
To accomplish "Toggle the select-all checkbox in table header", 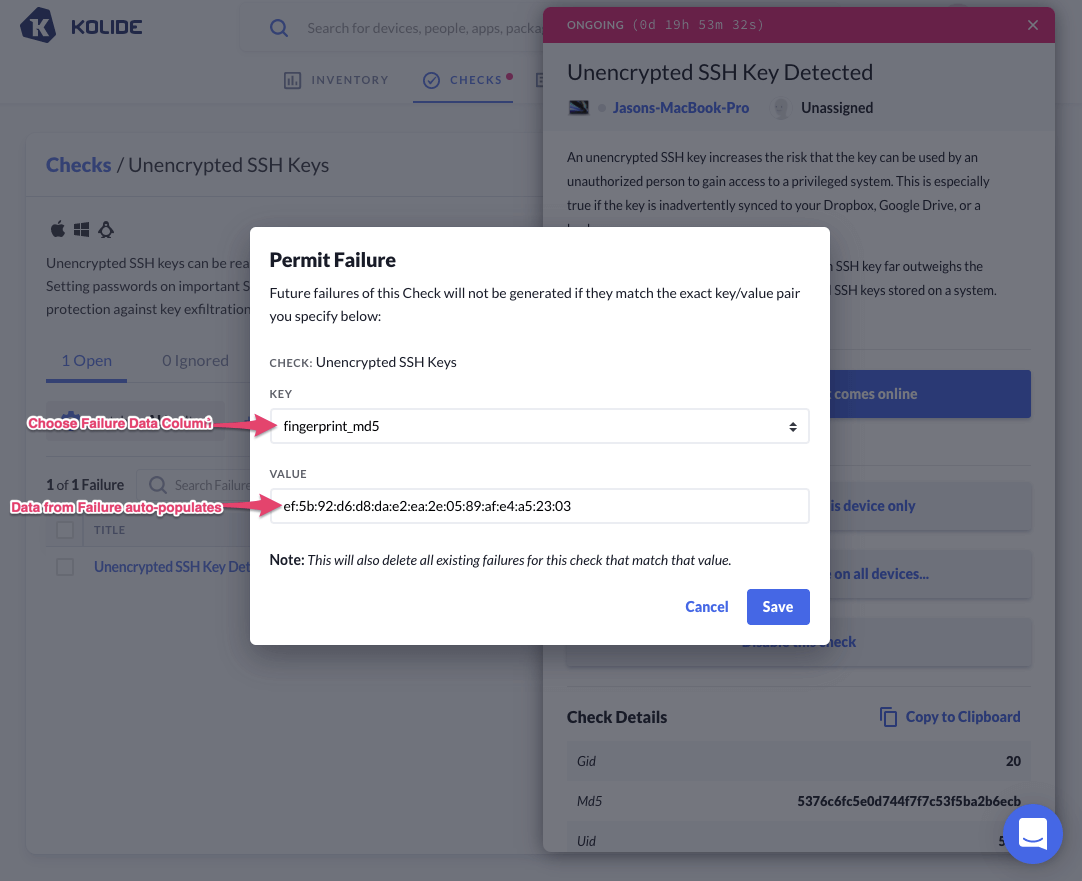I will click(65, 530).
